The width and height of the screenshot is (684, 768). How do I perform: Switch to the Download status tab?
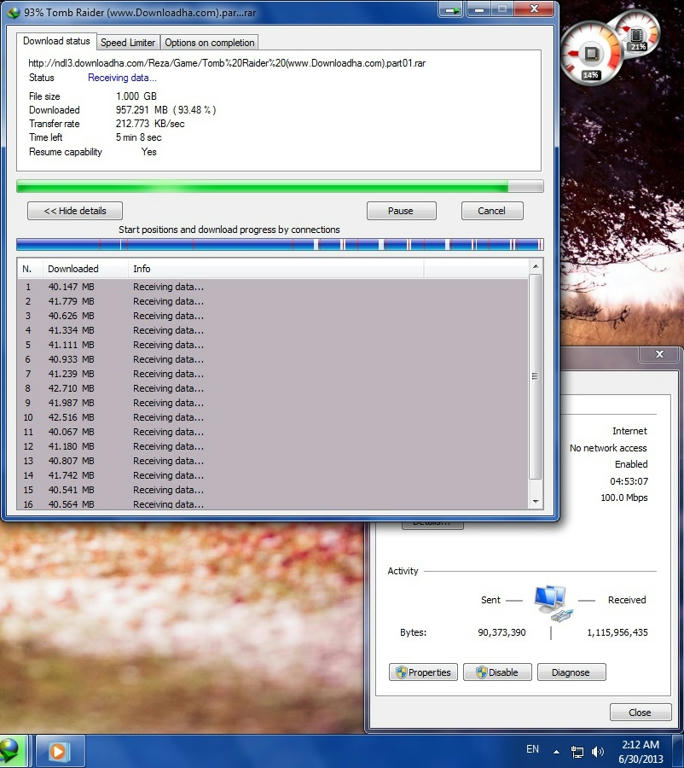[x=56, y=41]
